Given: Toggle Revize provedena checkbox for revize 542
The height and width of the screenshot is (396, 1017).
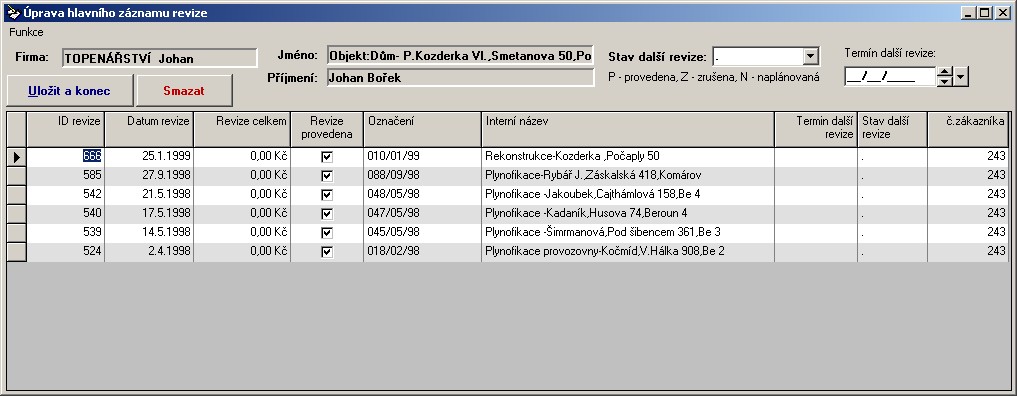Looking at the screenshot, I should (x=327, y=194).
